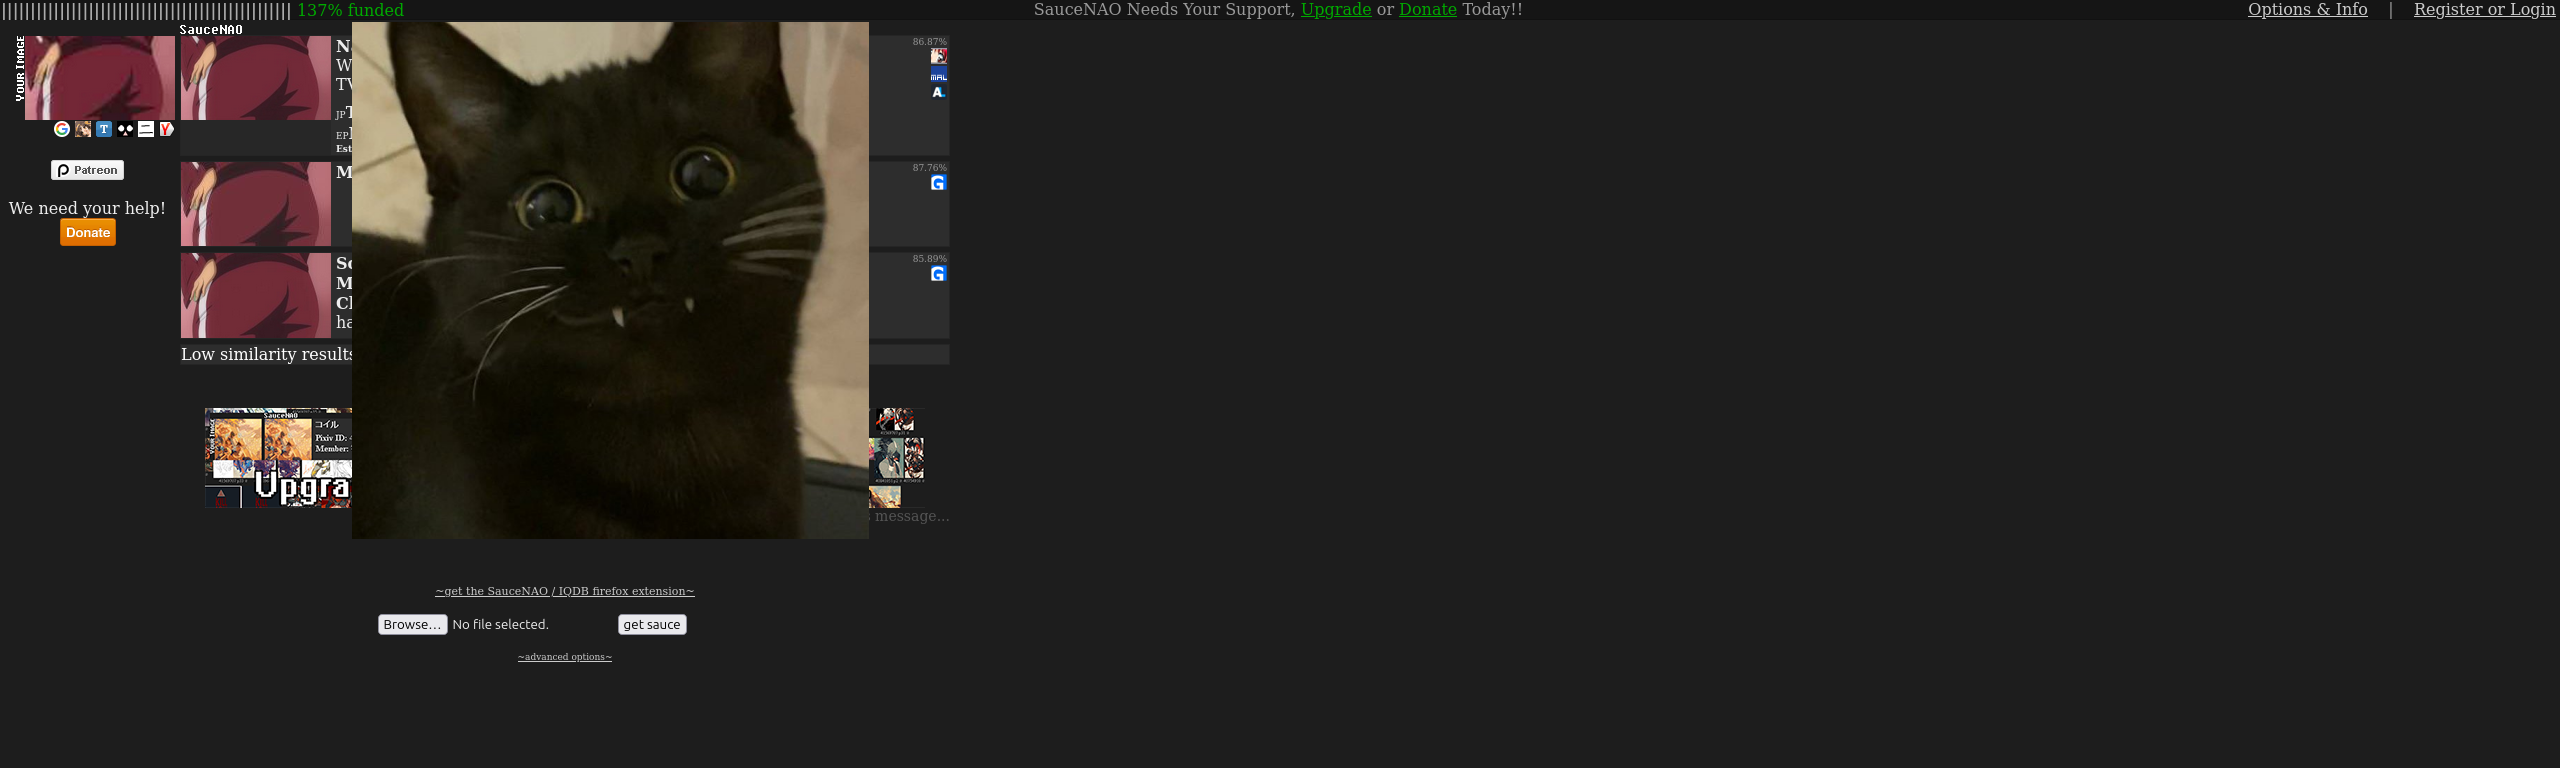Click the orange Donate button
Viewport: 2560px width, 768px height.
point(88,232)
